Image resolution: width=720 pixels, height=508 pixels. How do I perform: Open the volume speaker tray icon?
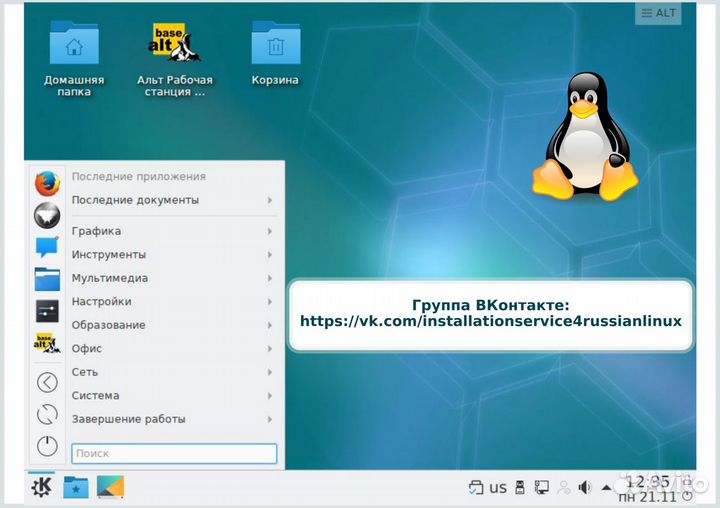[x=585, y=487]
